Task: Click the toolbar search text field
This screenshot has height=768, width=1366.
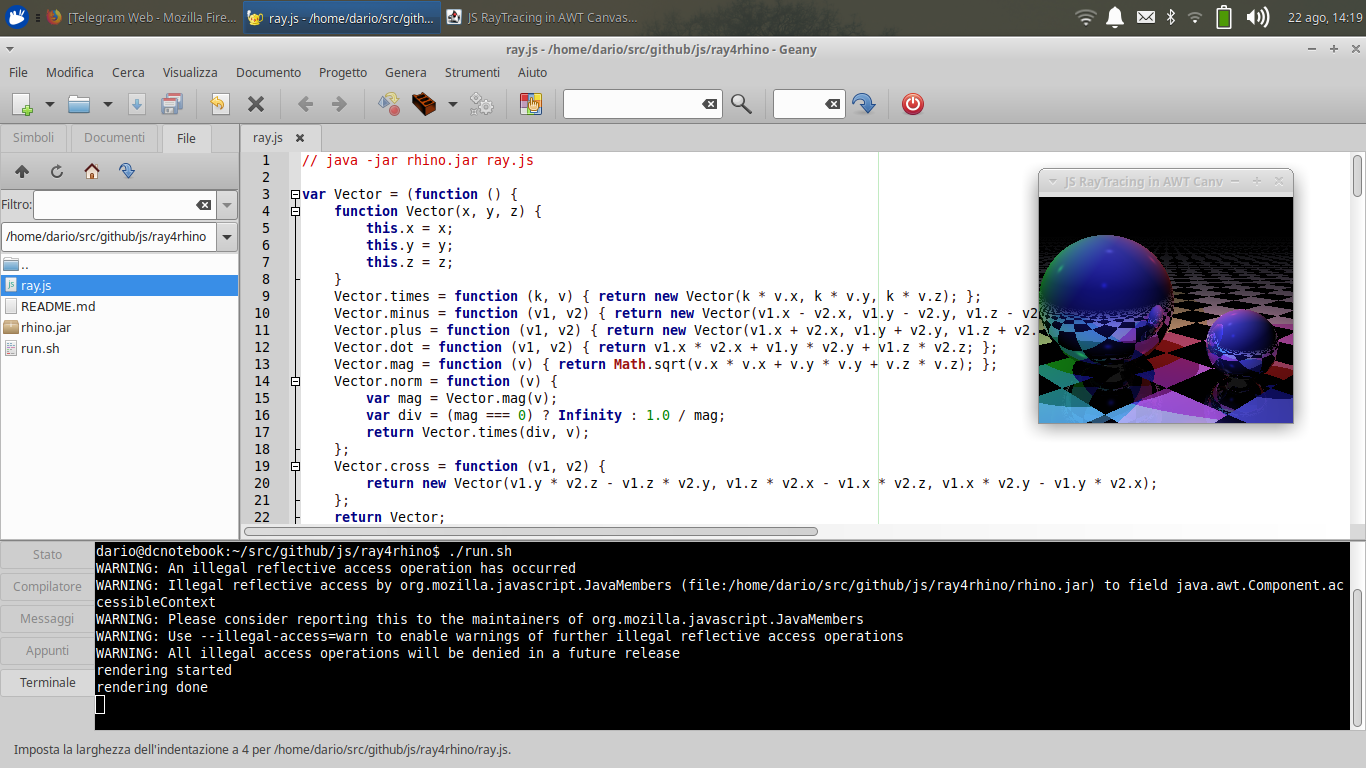Action: pyautogui.click(x=631, y=104)
